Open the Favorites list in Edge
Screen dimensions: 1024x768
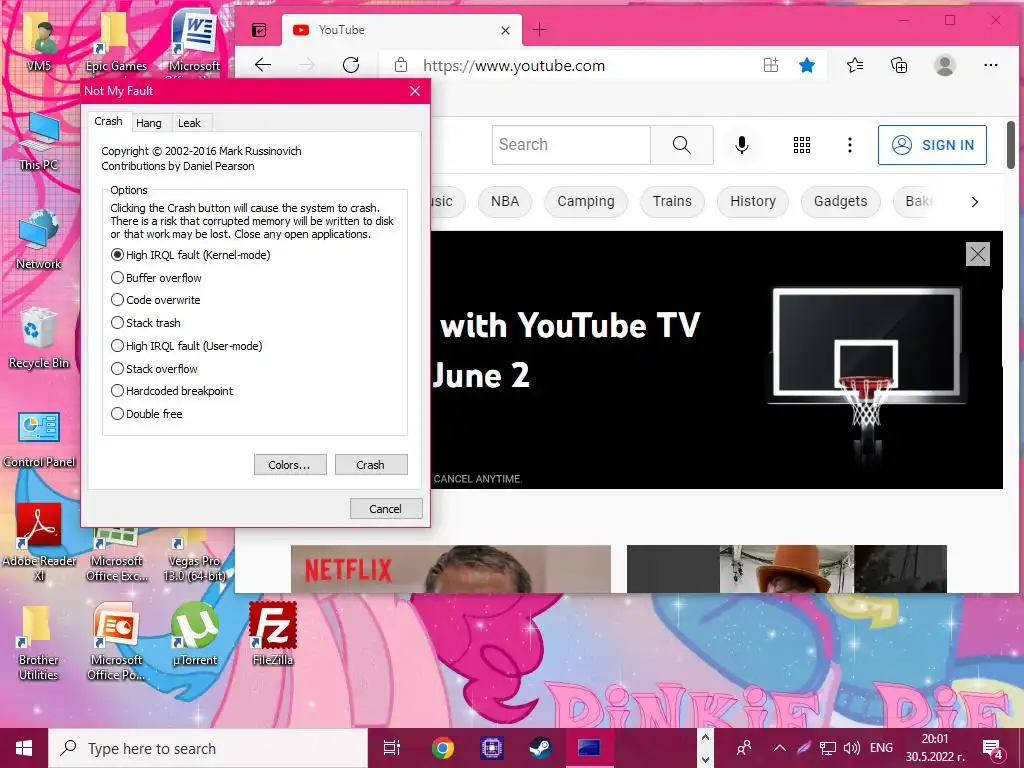(x=854, y=65)
